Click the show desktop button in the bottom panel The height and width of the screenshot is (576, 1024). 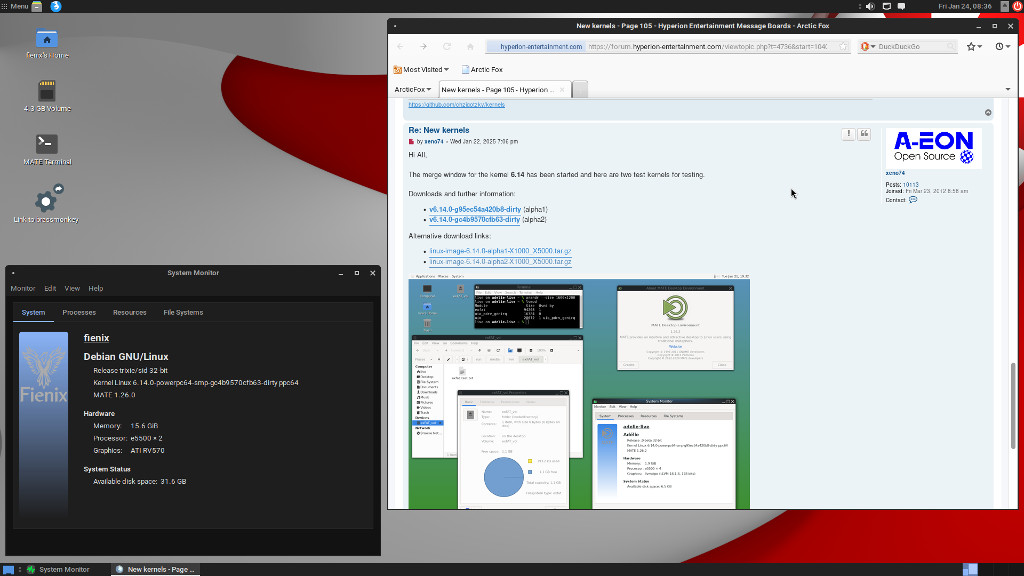coord(8,569)
